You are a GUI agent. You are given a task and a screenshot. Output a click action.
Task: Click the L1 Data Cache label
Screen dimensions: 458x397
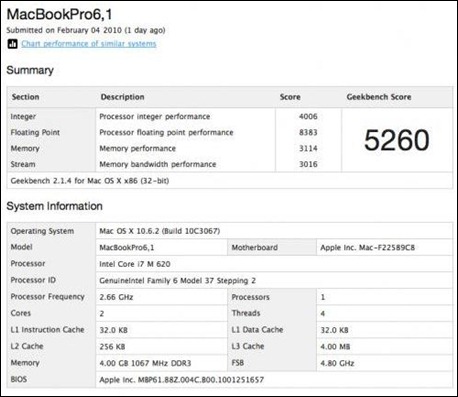pos(257,330)
